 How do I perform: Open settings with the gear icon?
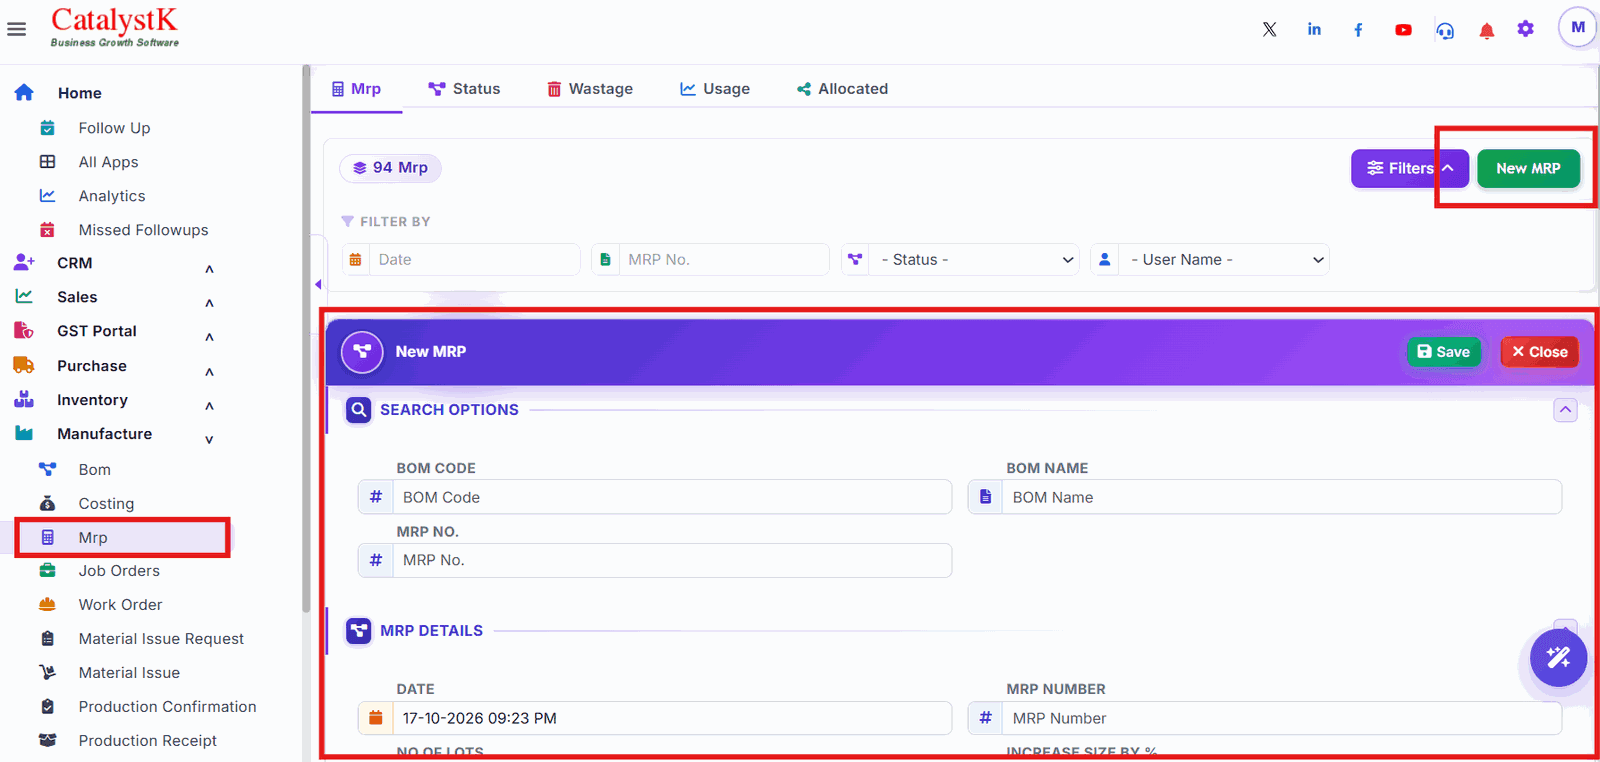pyautogui.click(x=1525, y=29)
